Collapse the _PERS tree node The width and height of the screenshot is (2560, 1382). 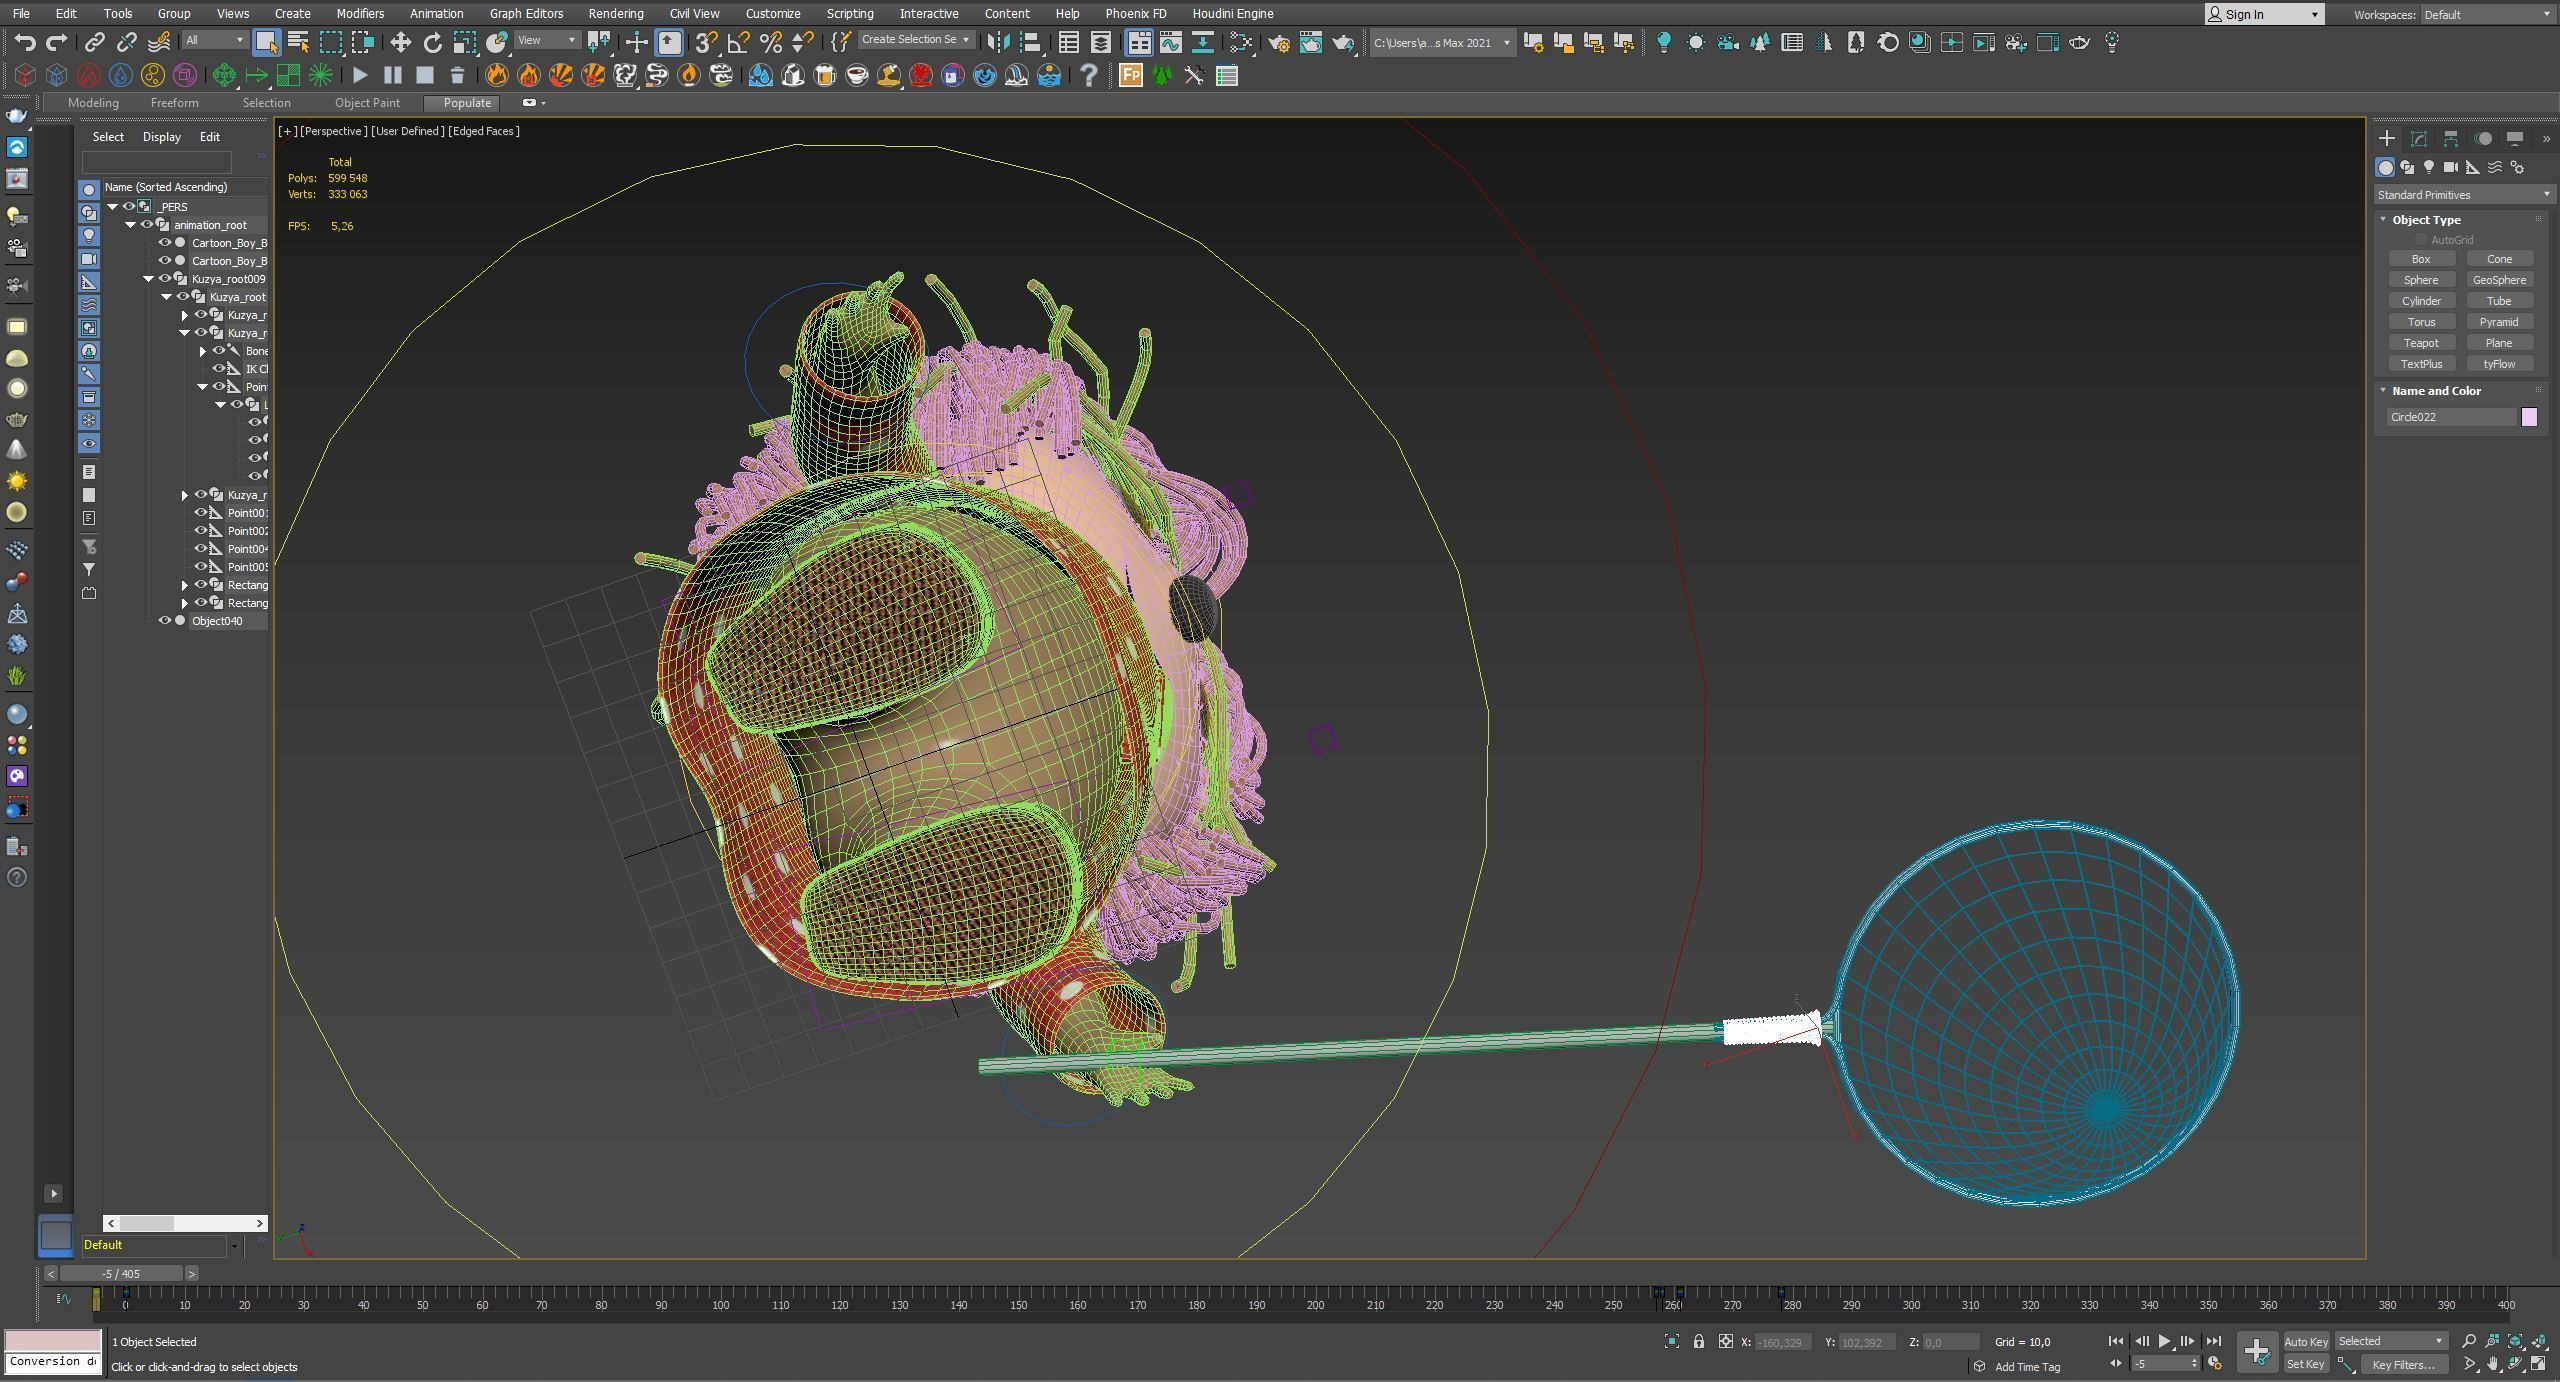pyautogui.click(x=113, y=206)
